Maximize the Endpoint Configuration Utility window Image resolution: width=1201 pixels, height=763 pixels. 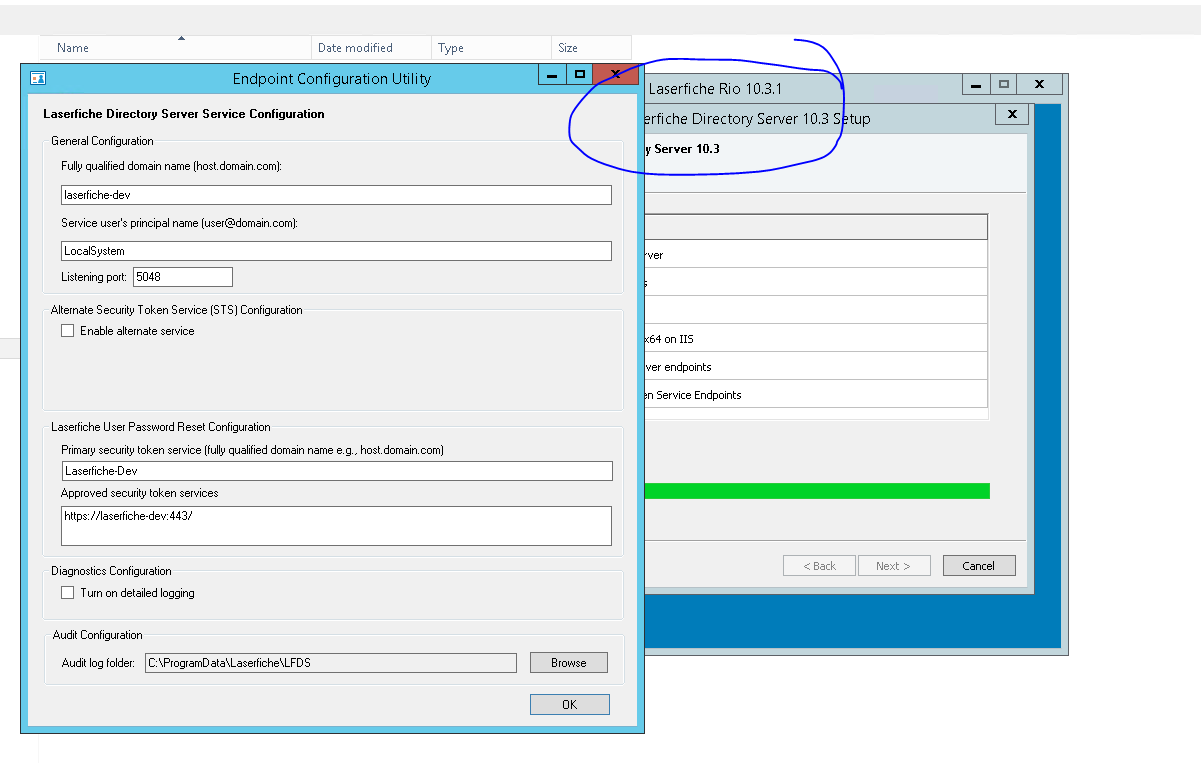579,75
